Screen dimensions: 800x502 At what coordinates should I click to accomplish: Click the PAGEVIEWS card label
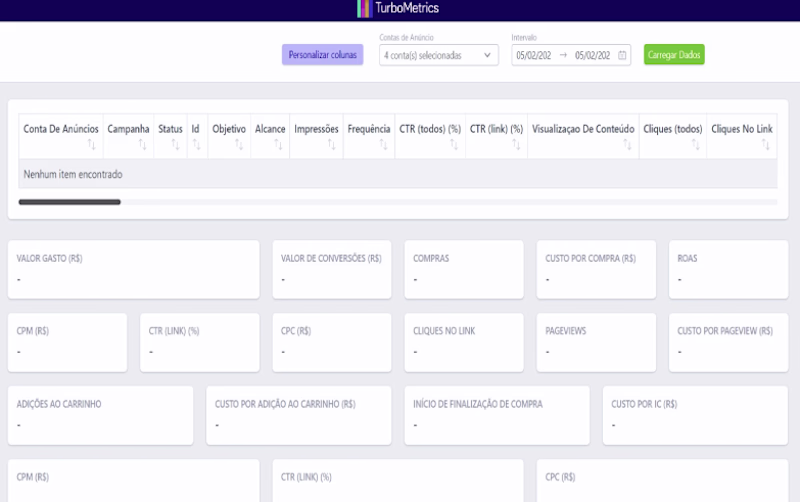tap(565, 331)
